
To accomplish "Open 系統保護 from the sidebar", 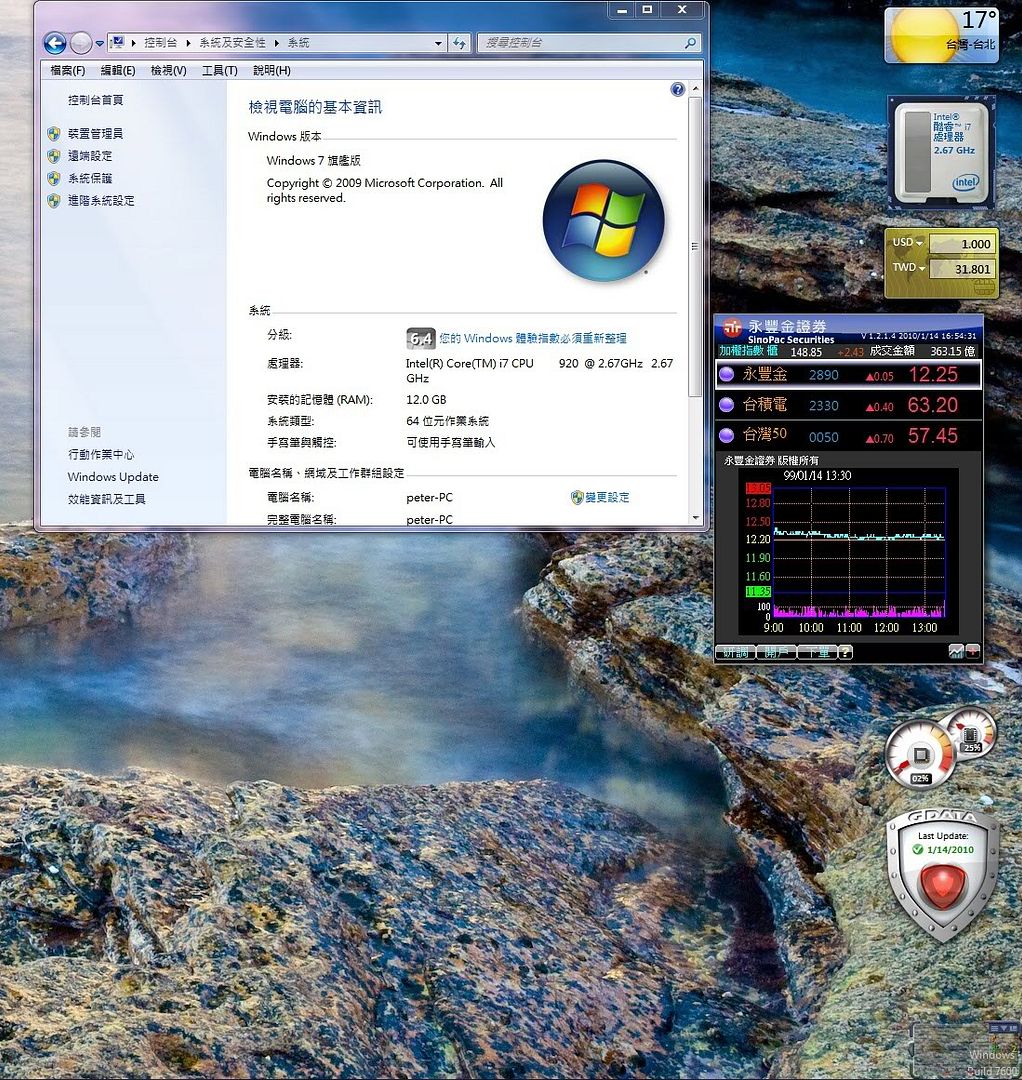I will coord(90,178).
